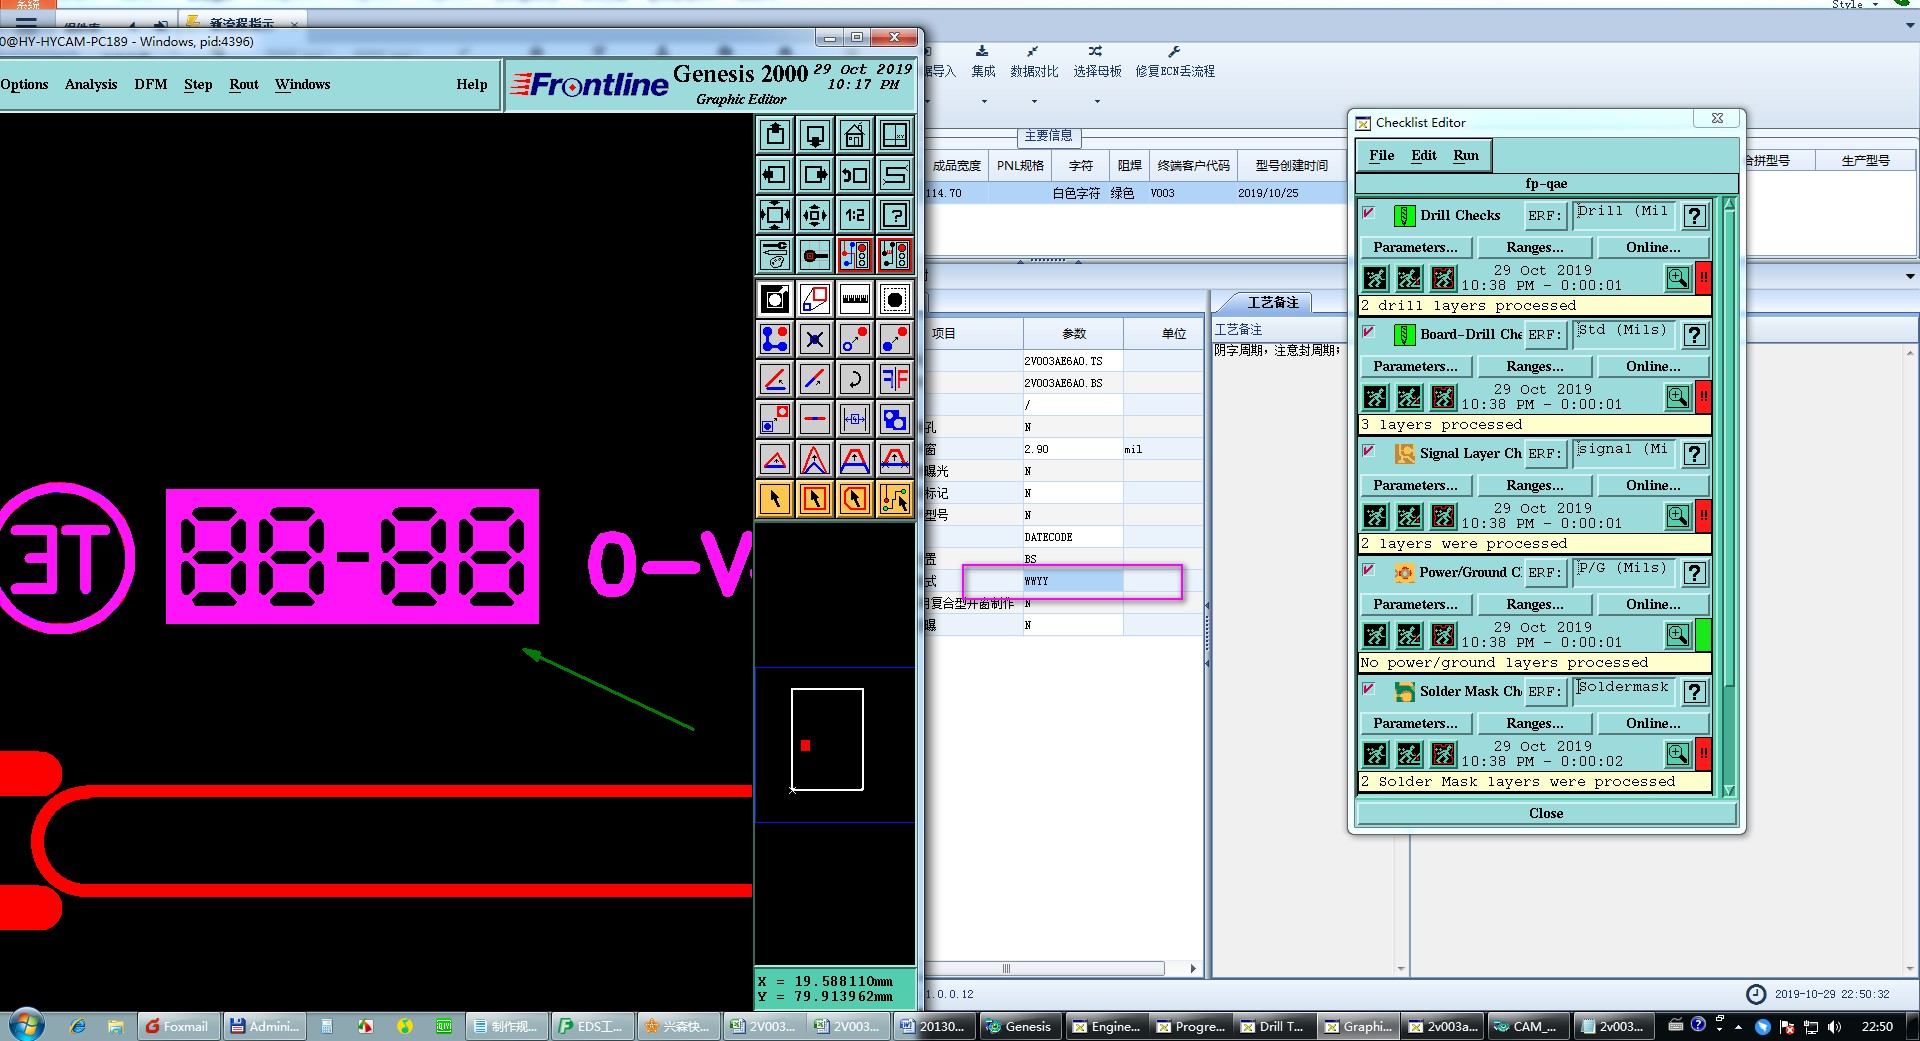1920x1041 pixels.
Task: Click the overlapping blue shapes icon
Action: coord(894,419)
